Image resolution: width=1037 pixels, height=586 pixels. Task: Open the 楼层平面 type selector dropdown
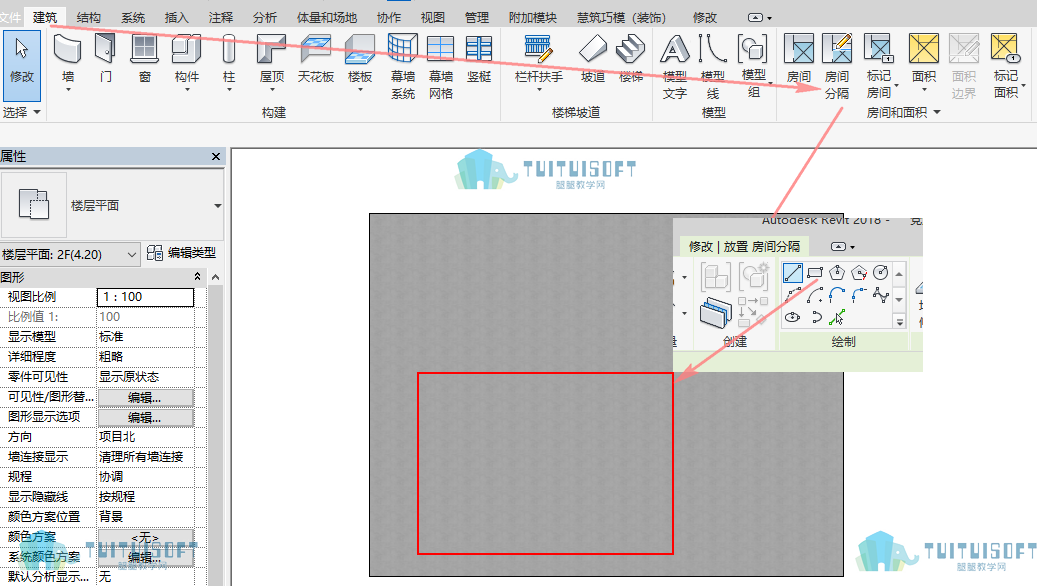coord(218,206)
